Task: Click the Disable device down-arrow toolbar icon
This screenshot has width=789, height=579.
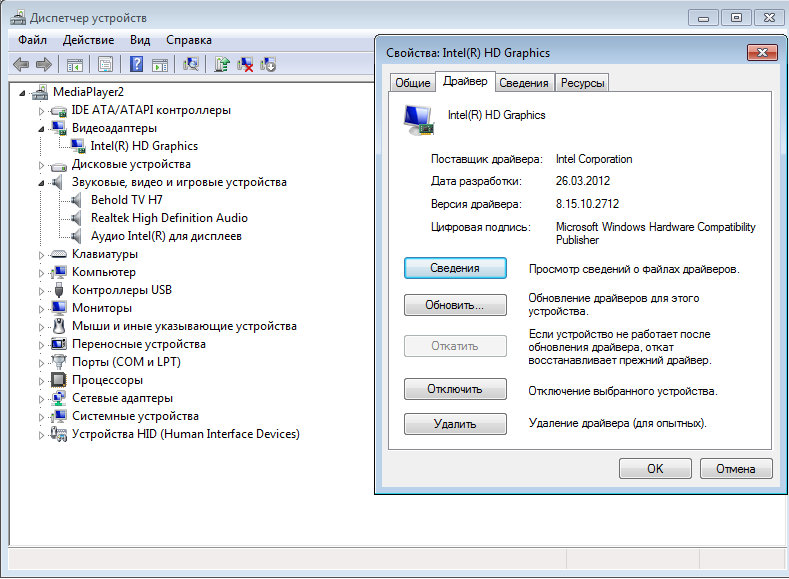Action: [x=267, y=64]
